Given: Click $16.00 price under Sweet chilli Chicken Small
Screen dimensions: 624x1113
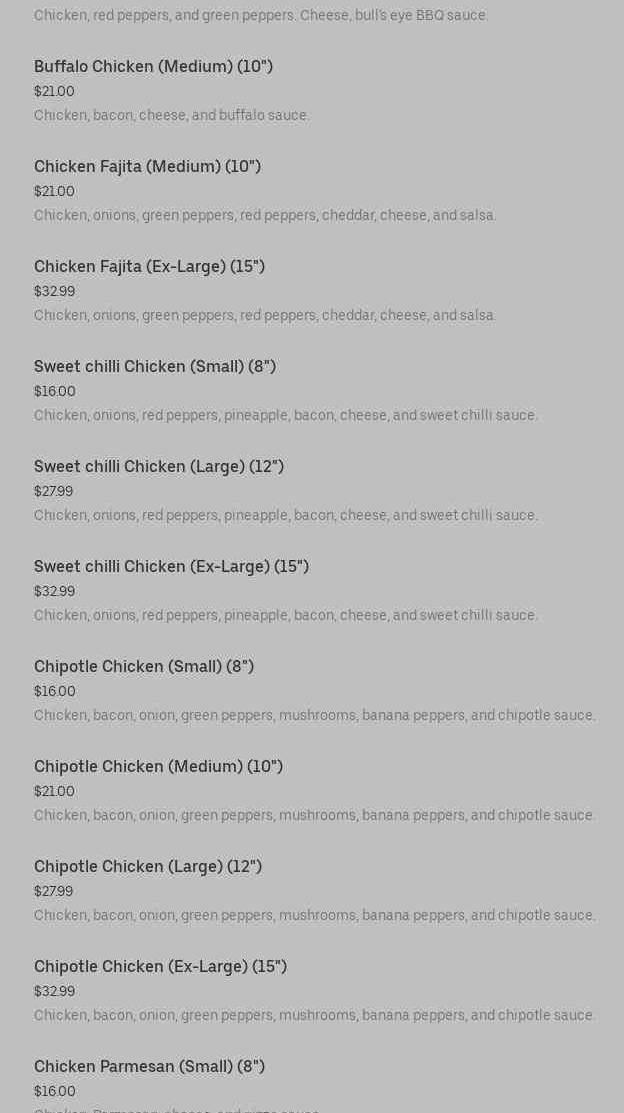Looking at the screenshot, I should 55,392.
